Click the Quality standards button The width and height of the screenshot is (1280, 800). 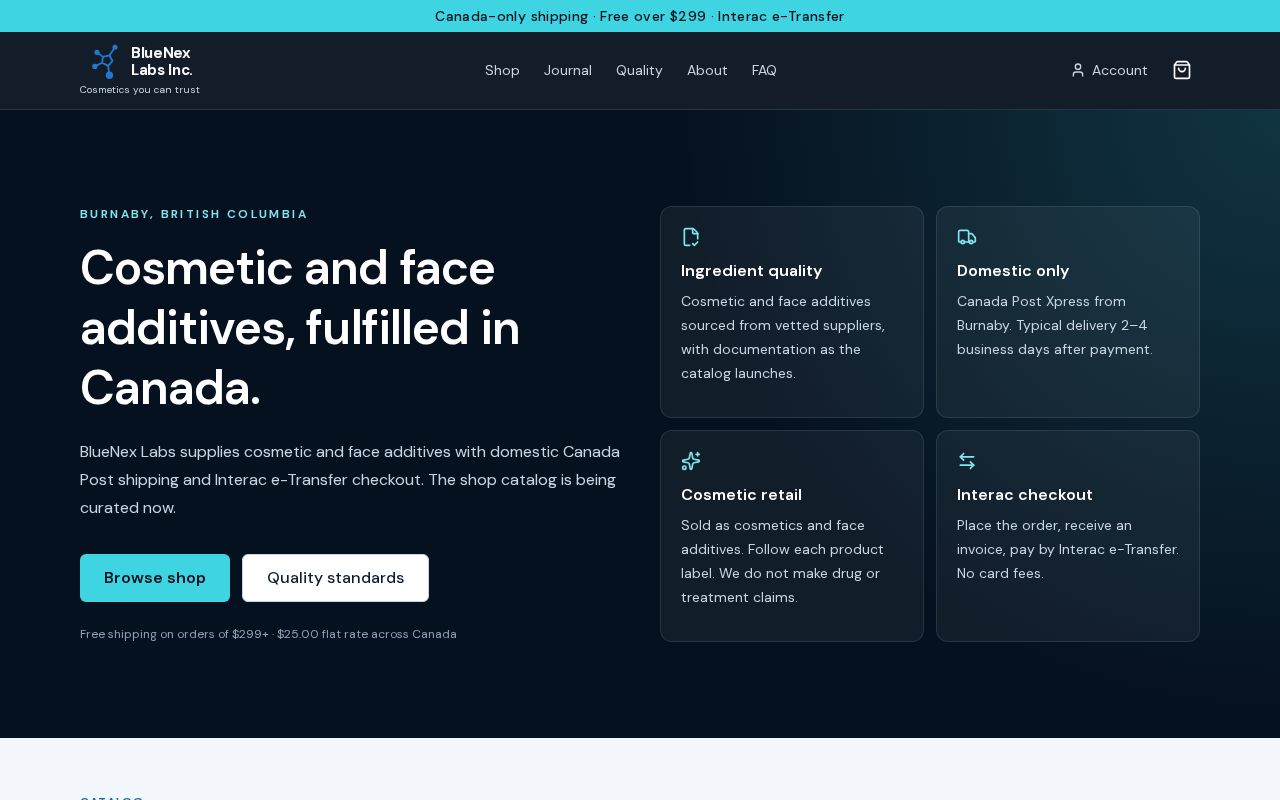coord(335,578)
